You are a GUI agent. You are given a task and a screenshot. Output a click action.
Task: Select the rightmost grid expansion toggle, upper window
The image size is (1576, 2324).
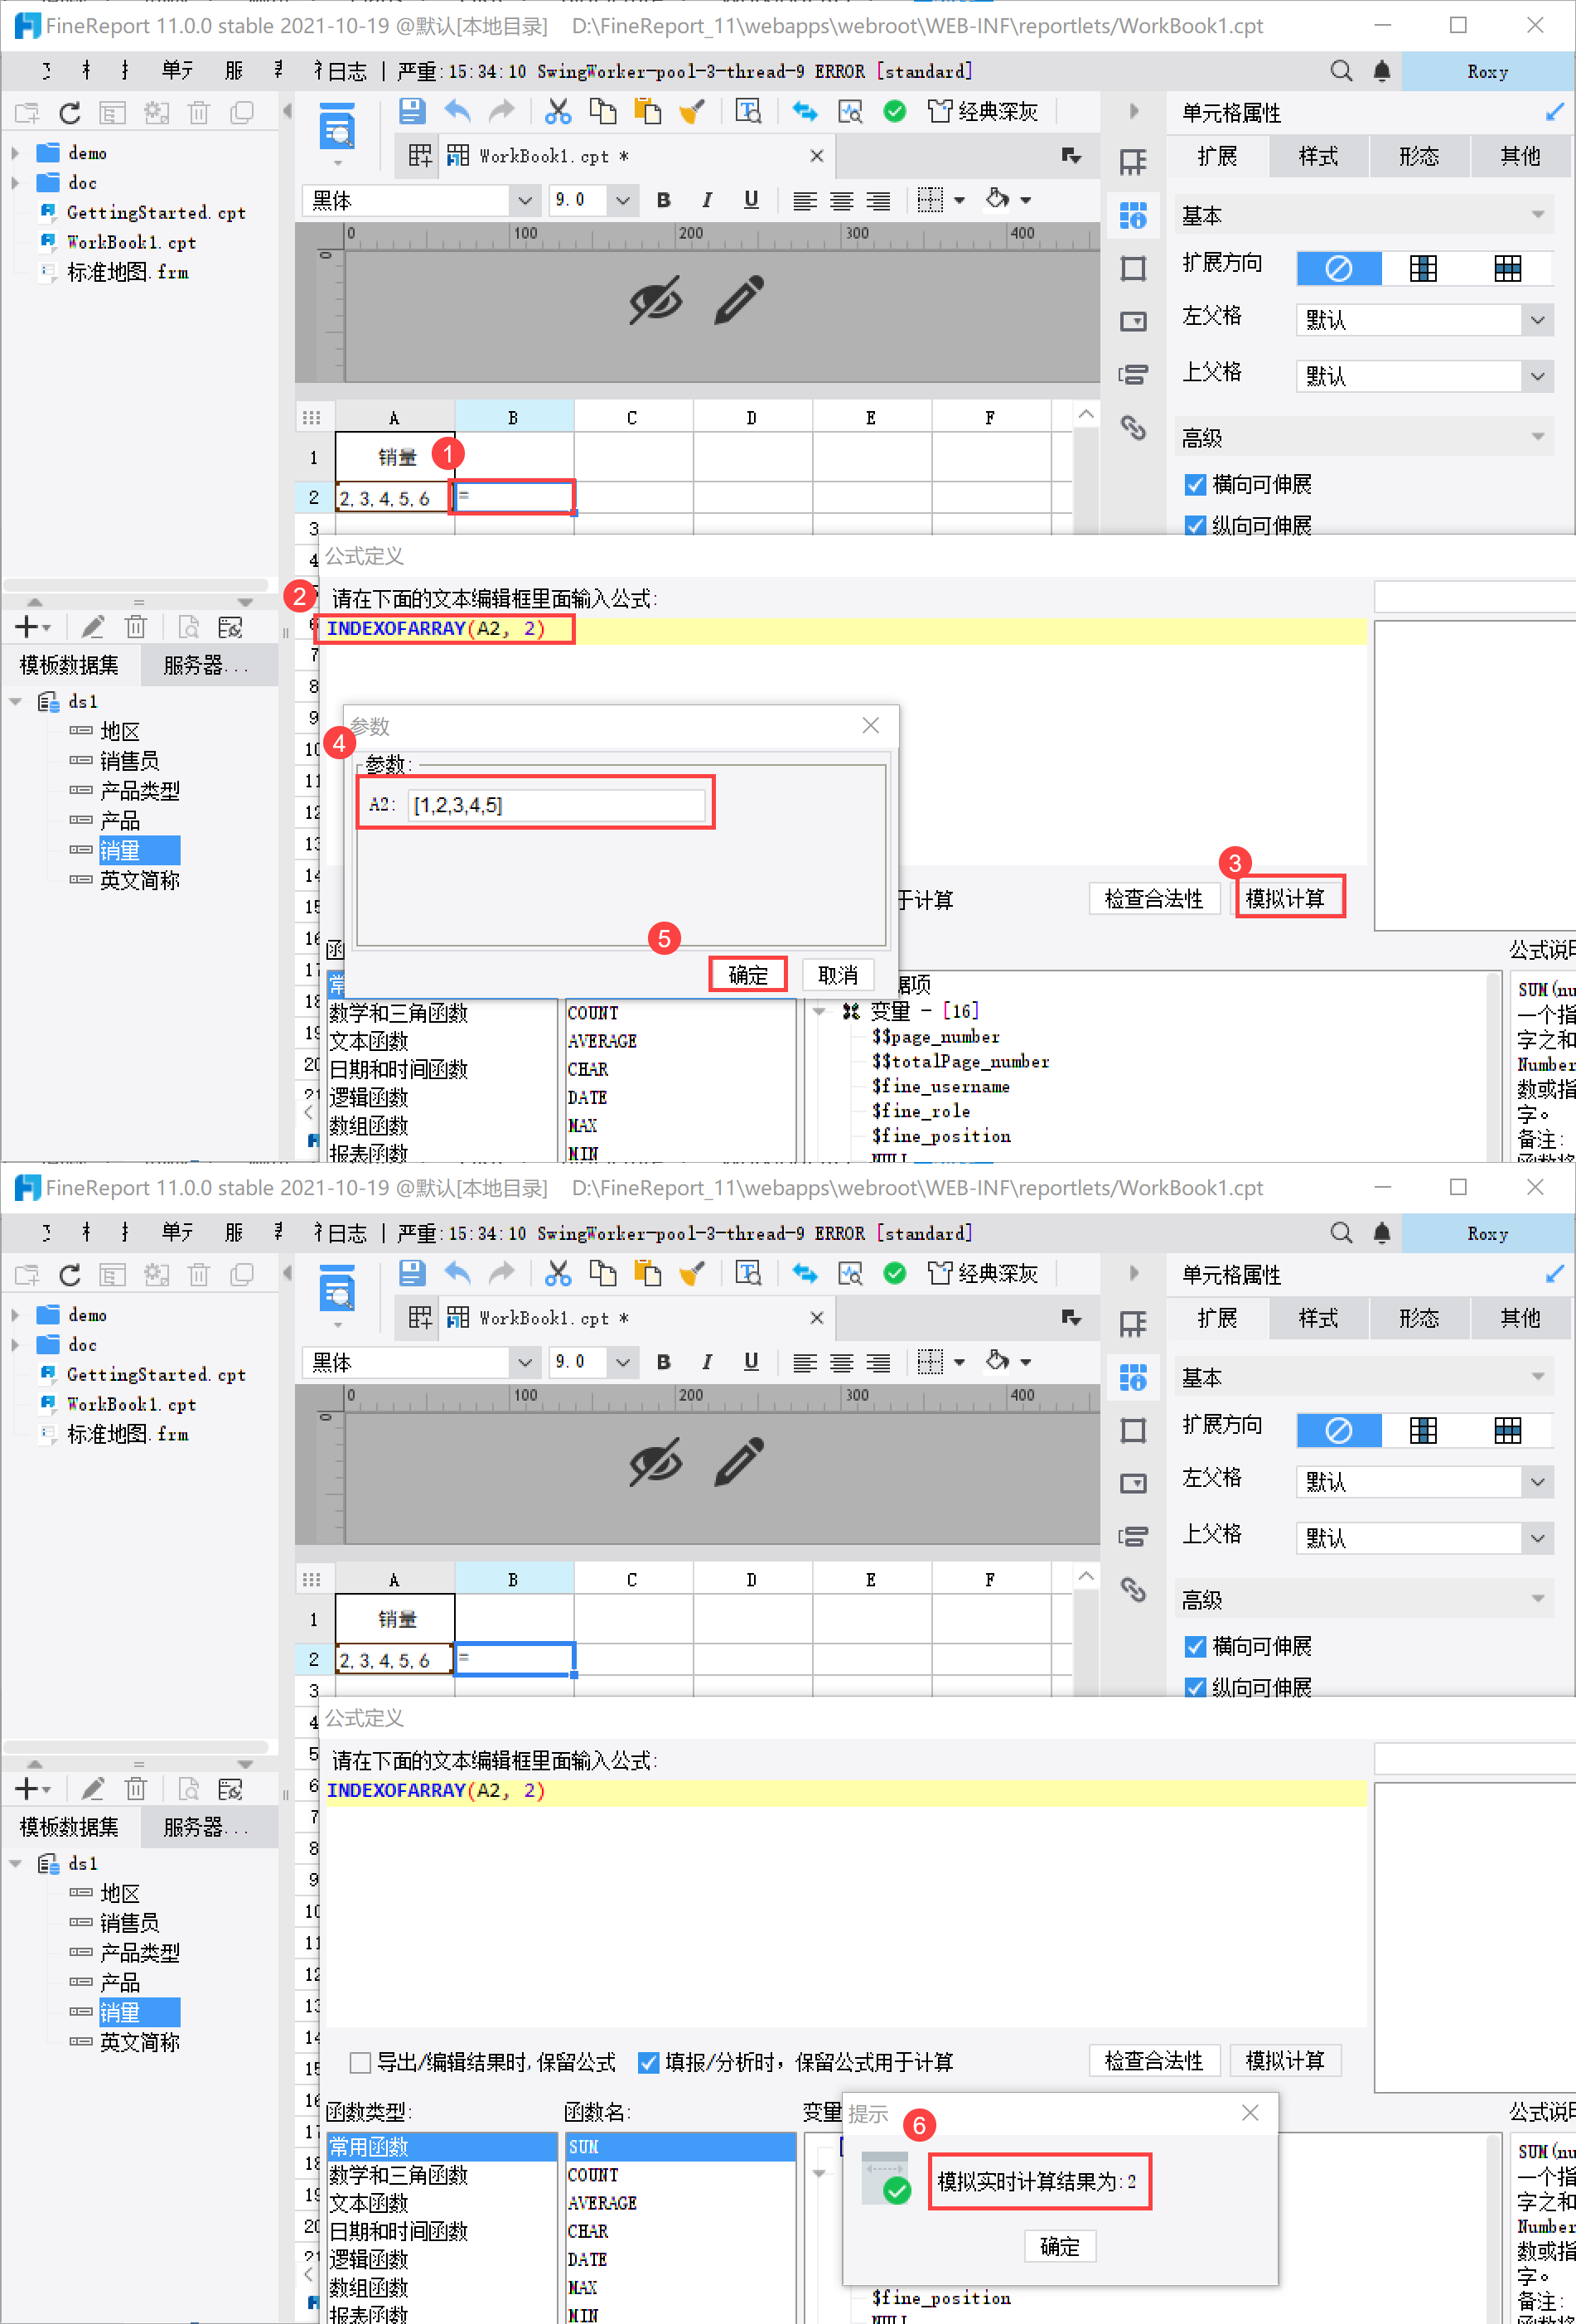tap(1508, 268)
